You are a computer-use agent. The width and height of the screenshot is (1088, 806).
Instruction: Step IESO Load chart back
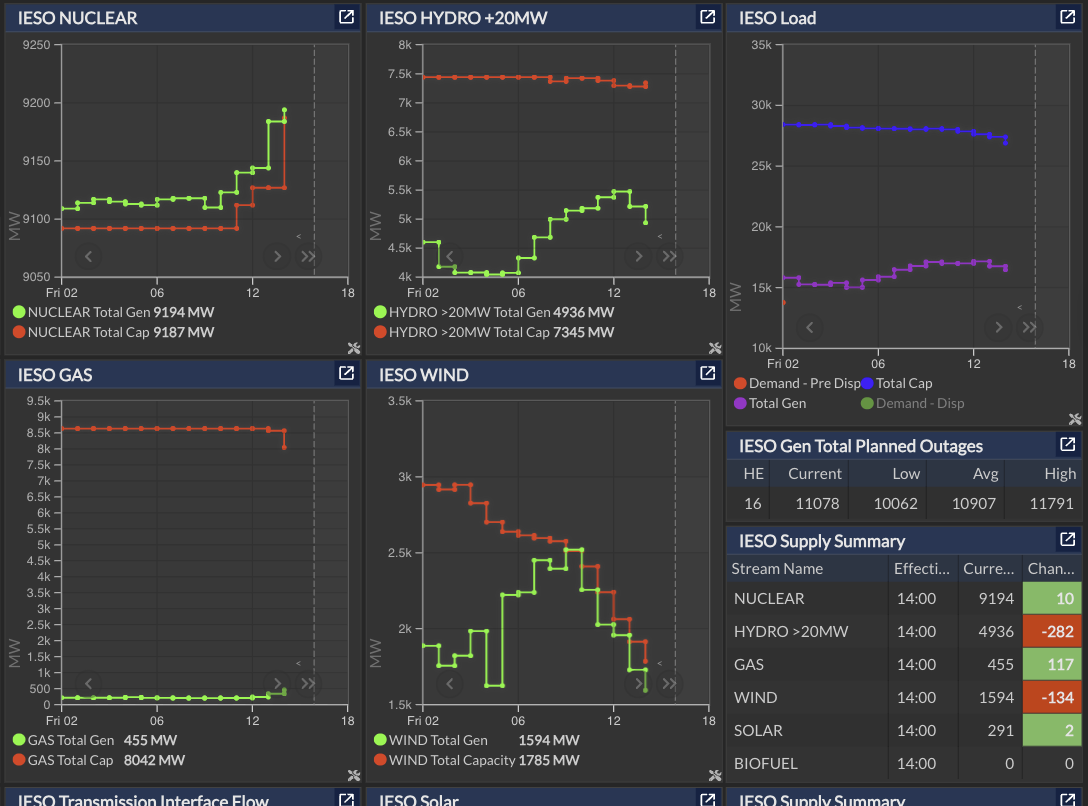pos(809,327)
